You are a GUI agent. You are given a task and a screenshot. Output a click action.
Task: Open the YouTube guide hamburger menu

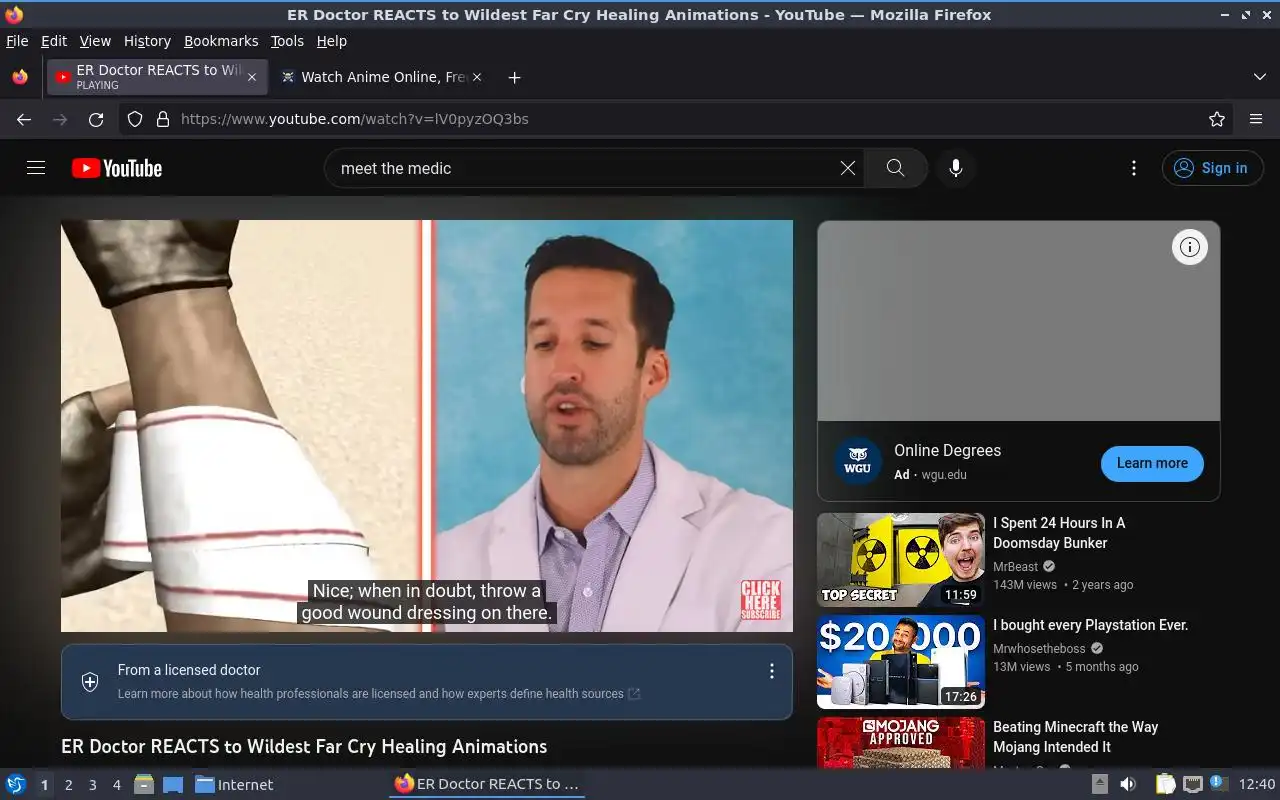click(36, 168)
